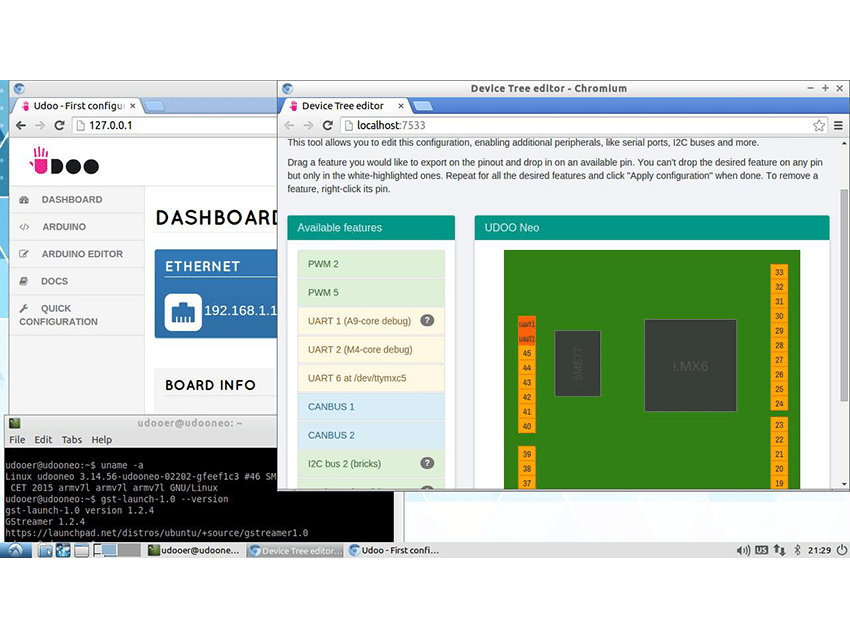Reload the localhost:7533 page
850x638 pixels.
click(327, 125)
